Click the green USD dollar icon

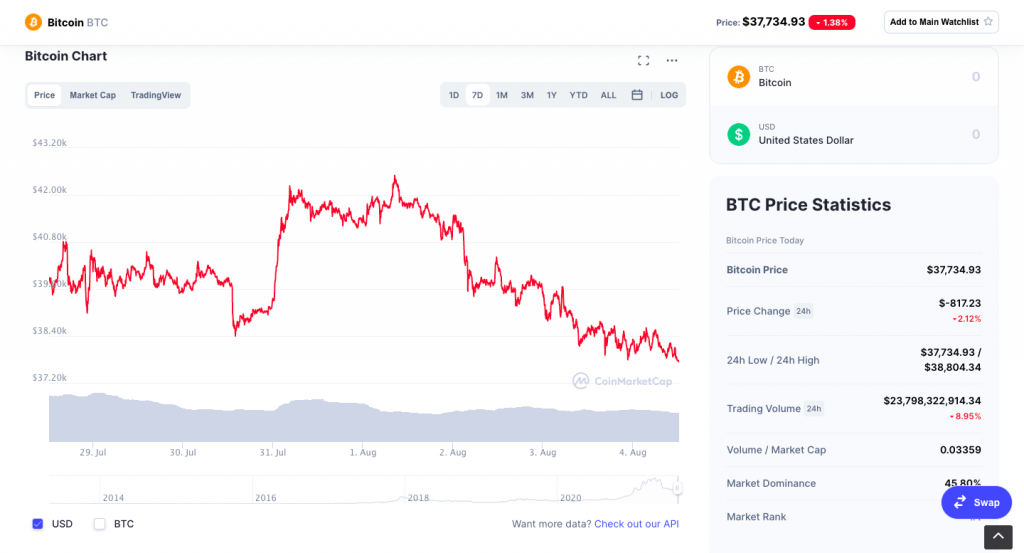point(739,134)
